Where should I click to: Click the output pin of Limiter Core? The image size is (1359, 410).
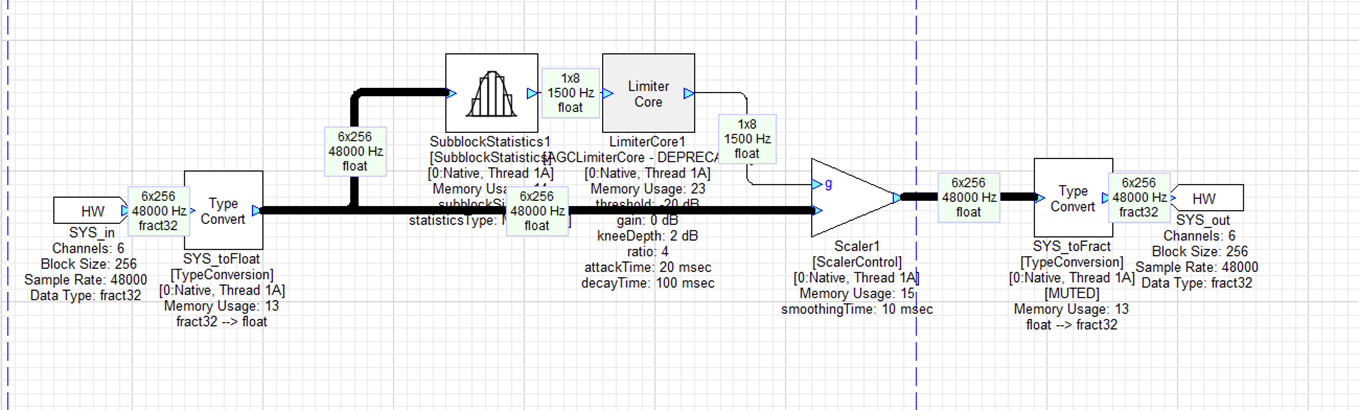pyautogui.click(x=688, y=94)
